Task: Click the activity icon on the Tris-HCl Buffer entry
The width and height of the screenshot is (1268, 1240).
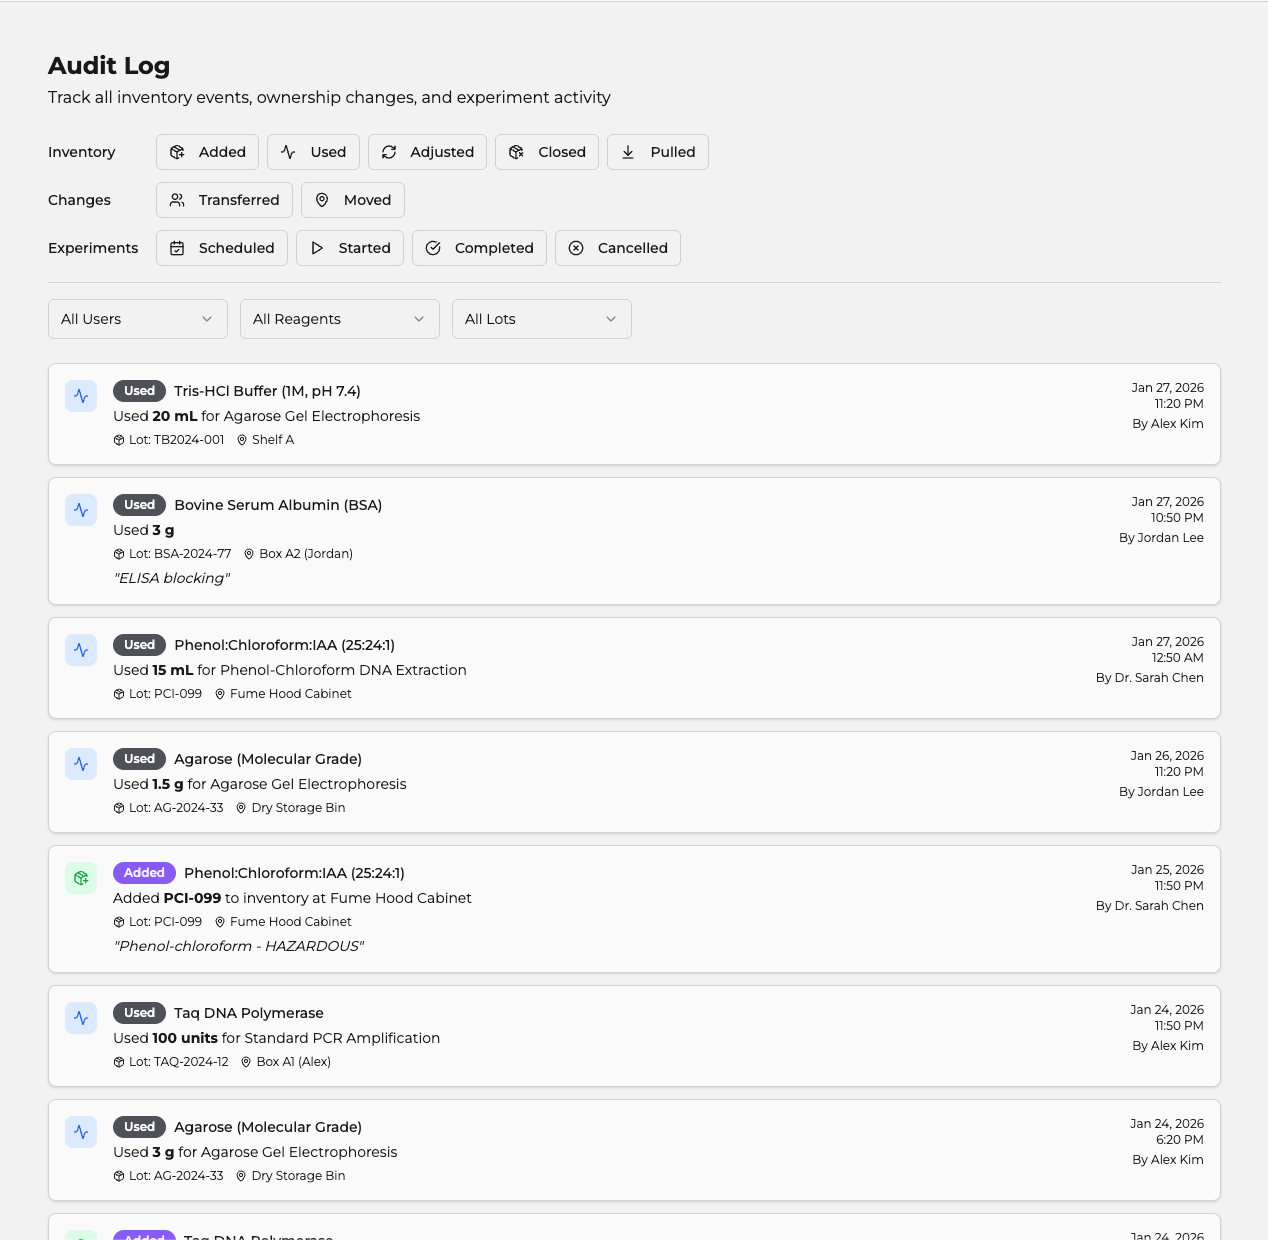Action: (x=81, y=396)
